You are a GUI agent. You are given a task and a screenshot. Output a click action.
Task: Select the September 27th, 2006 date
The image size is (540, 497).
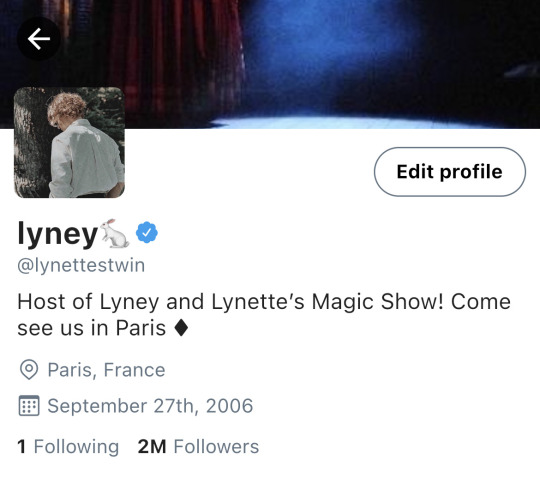pyautogui.click(x=150, y=406)
